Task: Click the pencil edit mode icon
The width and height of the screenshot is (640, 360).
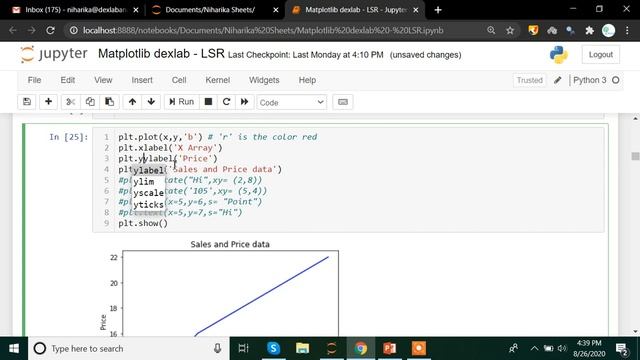Action: pos(558,80)
